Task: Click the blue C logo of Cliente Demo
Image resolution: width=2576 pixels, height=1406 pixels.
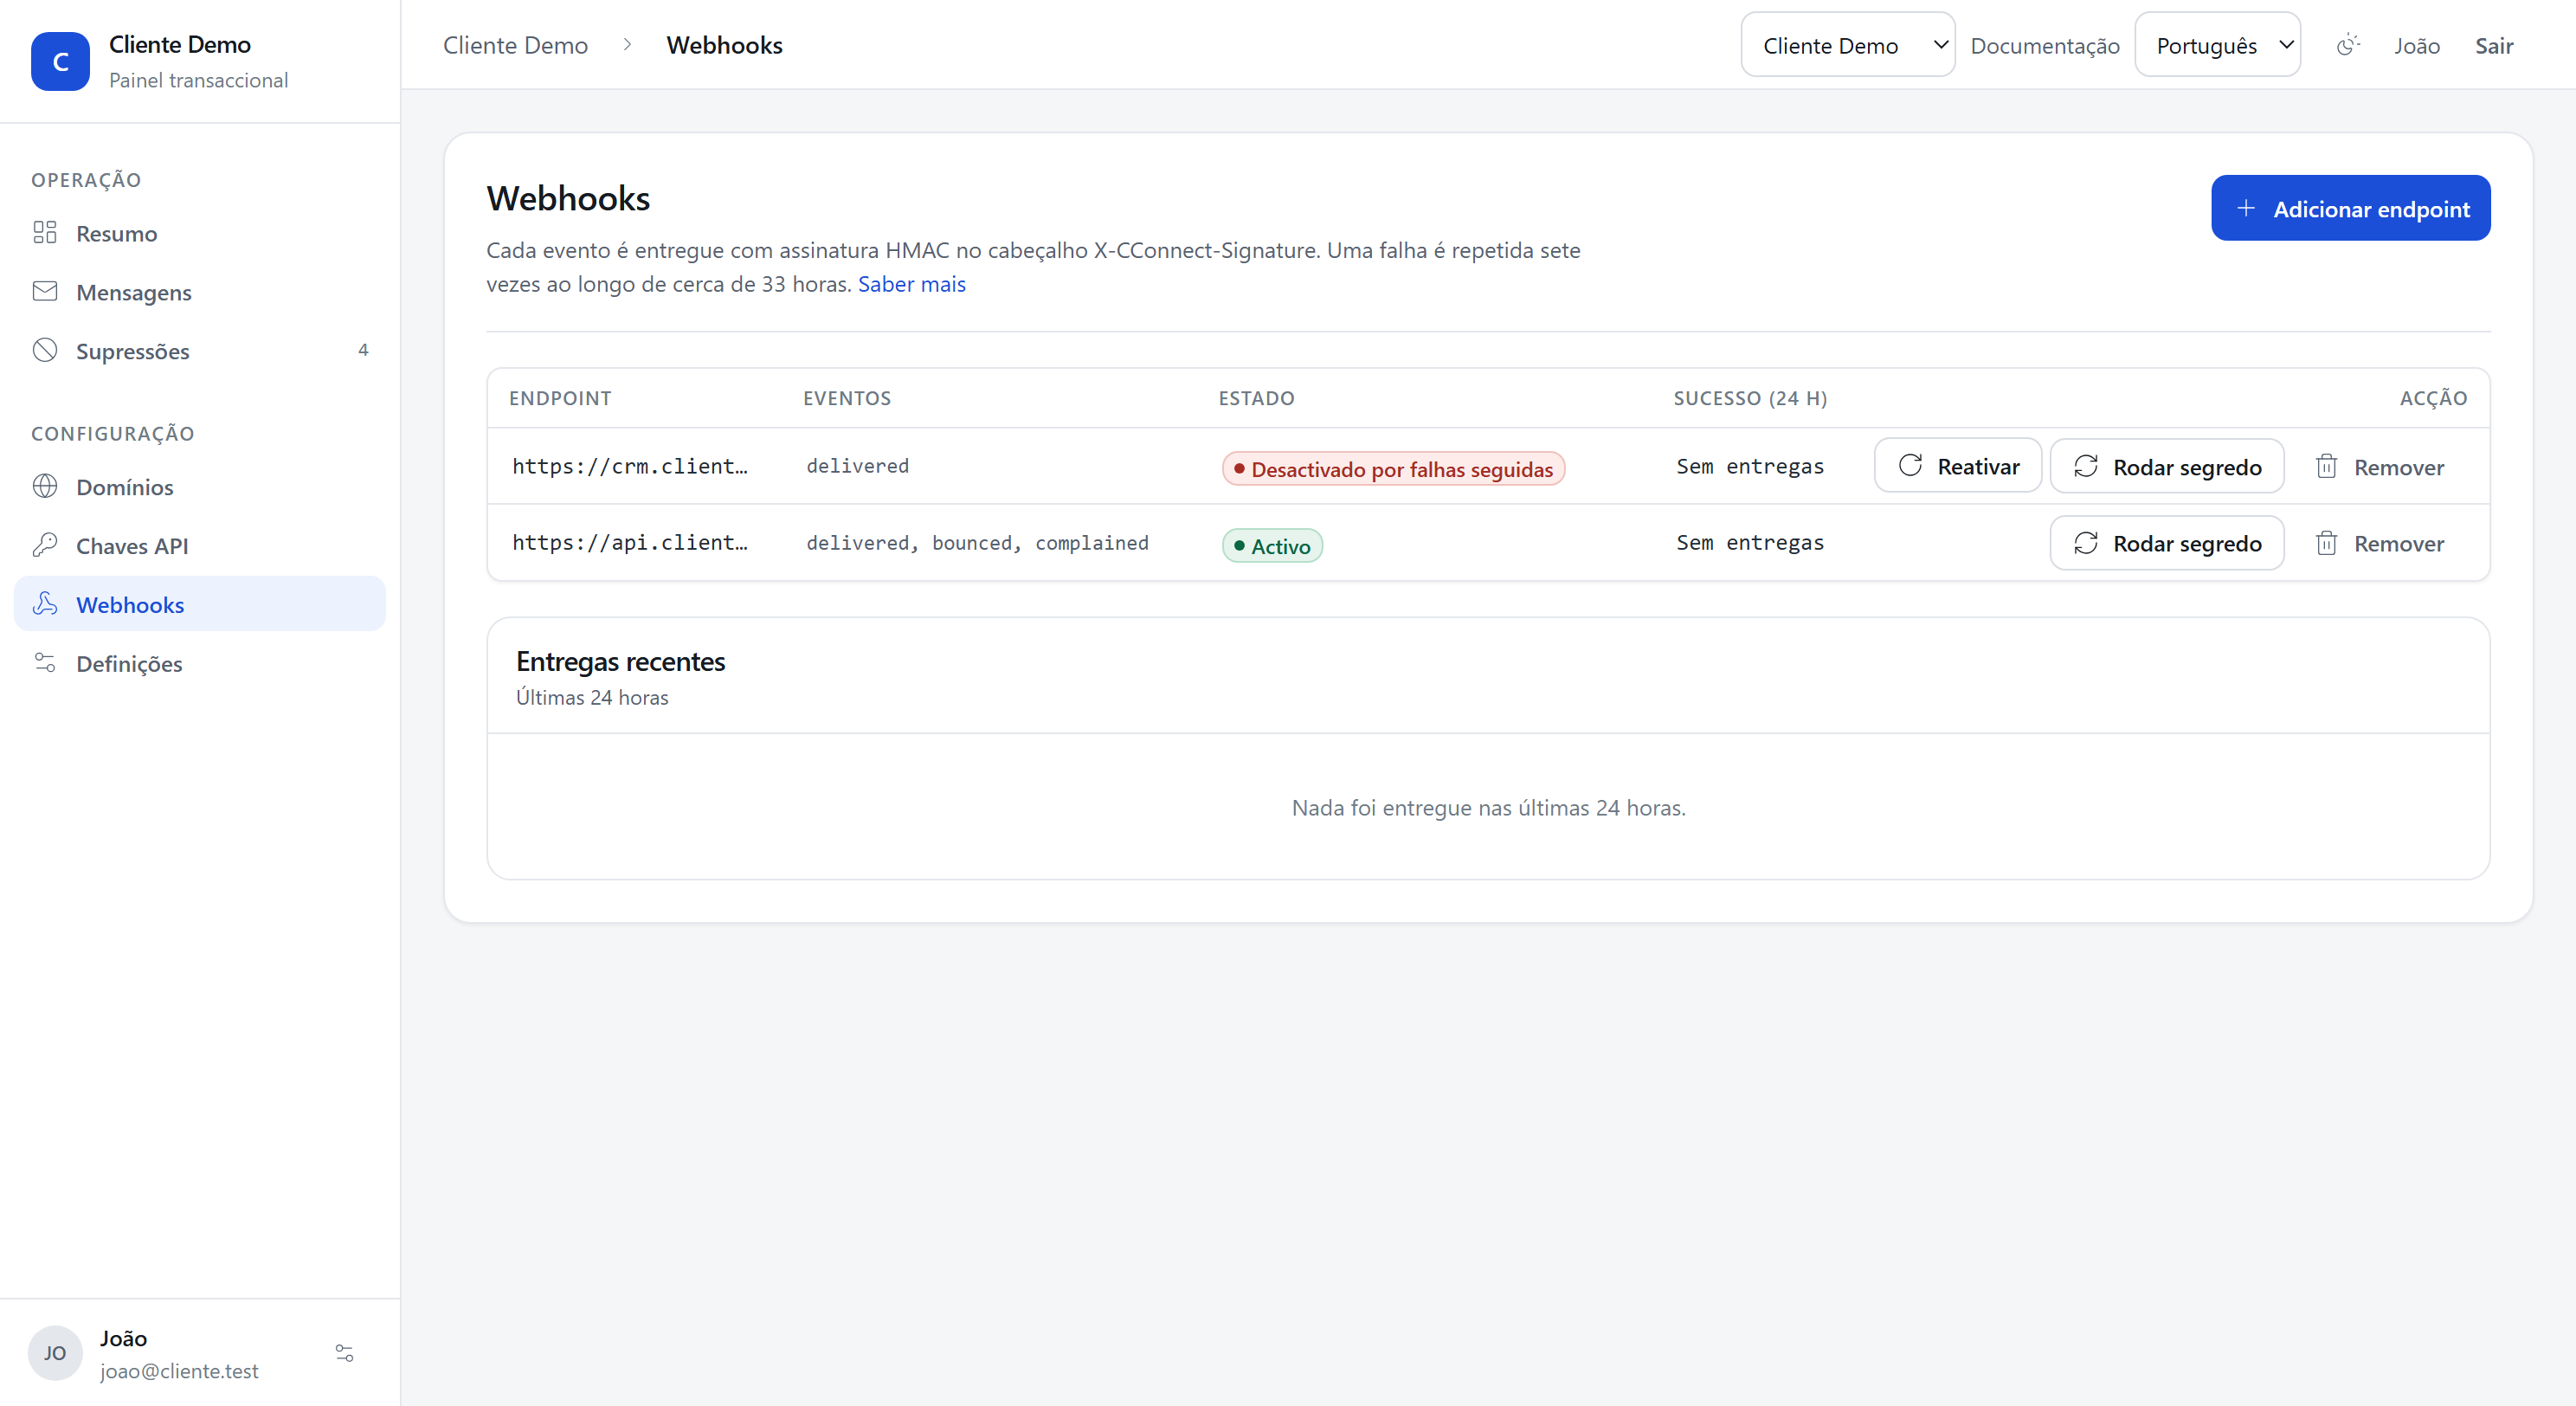Action: pyautogui.click(x=60, y=61)
